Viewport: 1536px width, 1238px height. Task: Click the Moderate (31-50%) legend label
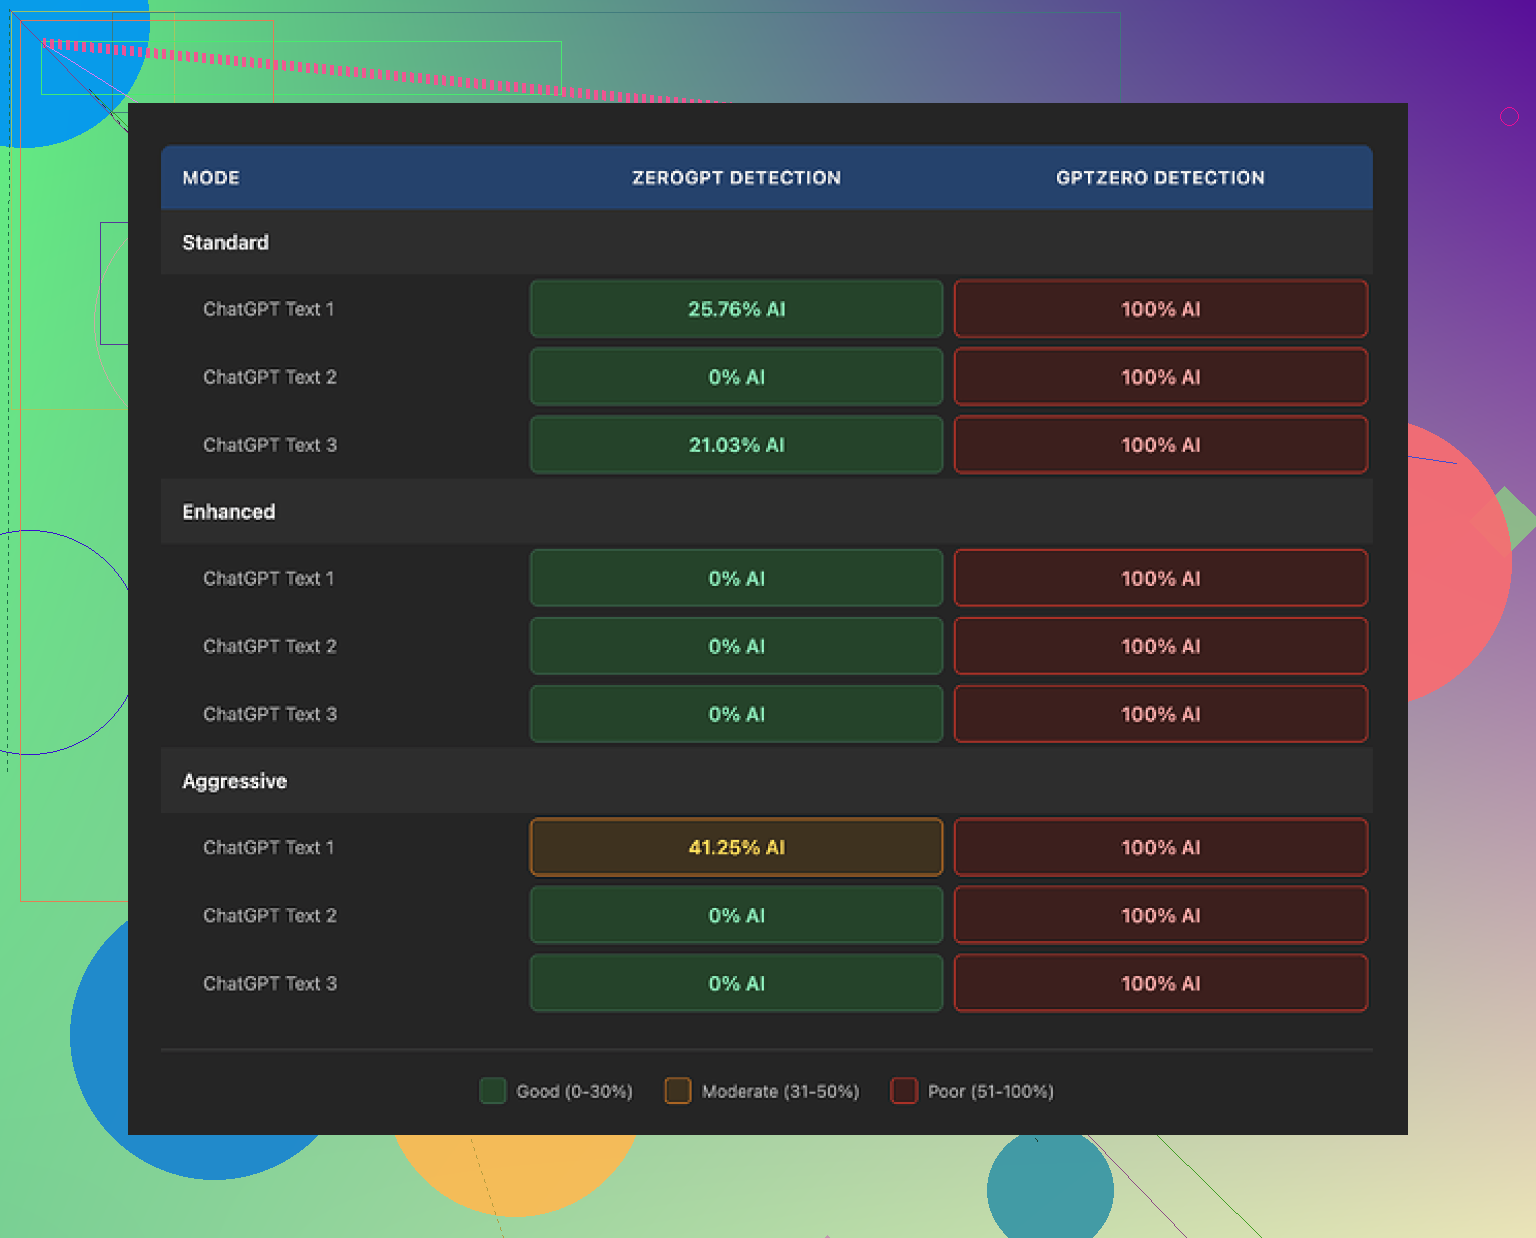[780, 1092]
